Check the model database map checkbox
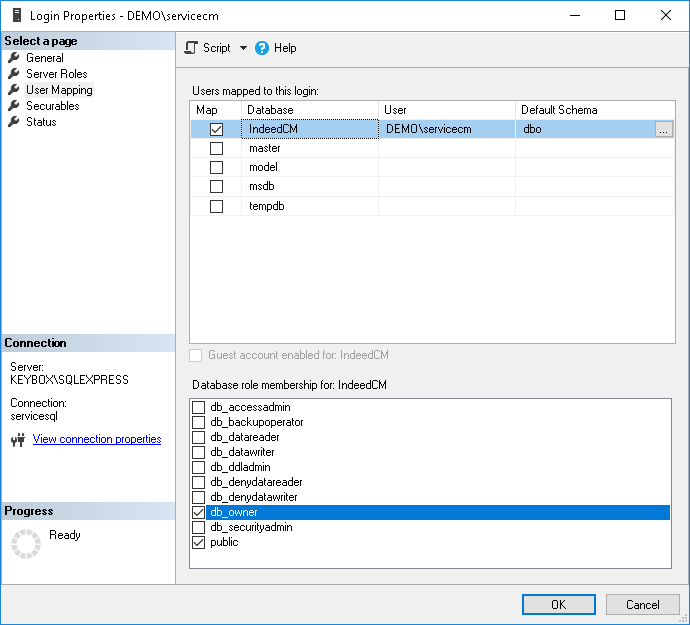 (216, 167)
